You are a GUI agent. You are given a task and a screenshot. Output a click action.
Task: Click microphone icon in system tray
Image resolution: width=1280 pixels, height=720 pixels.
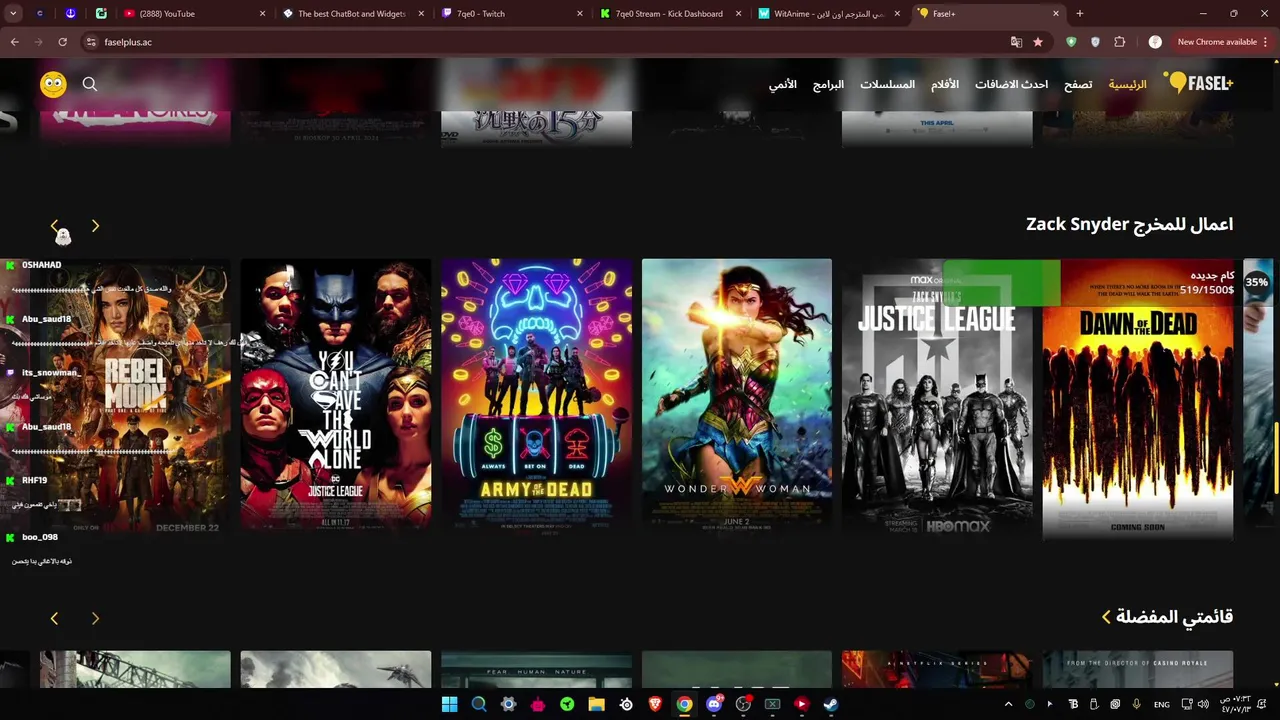pyautogui.click(x=1137, y=704)
